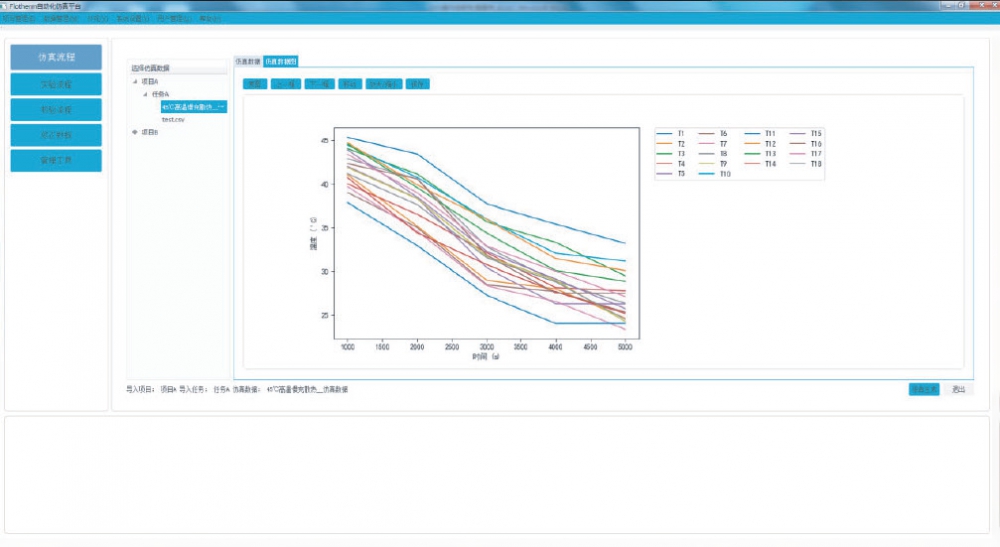The image size is (1000, 547).
Task: Collapse the 任务A tree node
Action: (144, 93)
